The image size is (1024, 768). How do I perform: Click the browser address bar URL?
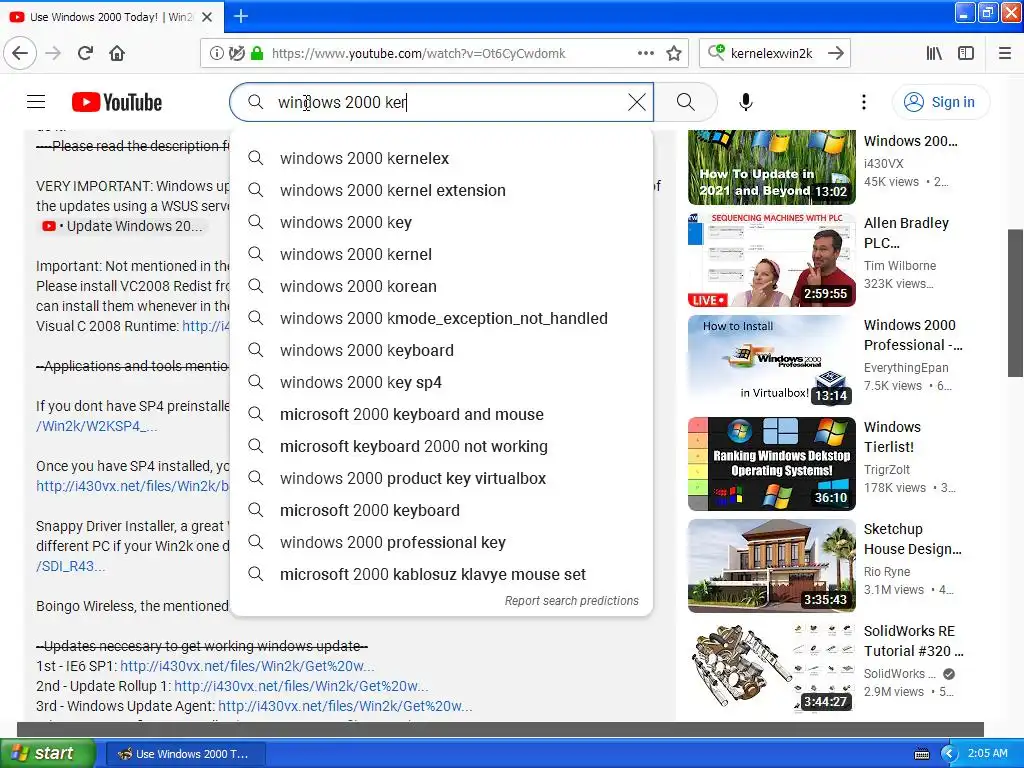pyautogui.click(x=419, y=54)
